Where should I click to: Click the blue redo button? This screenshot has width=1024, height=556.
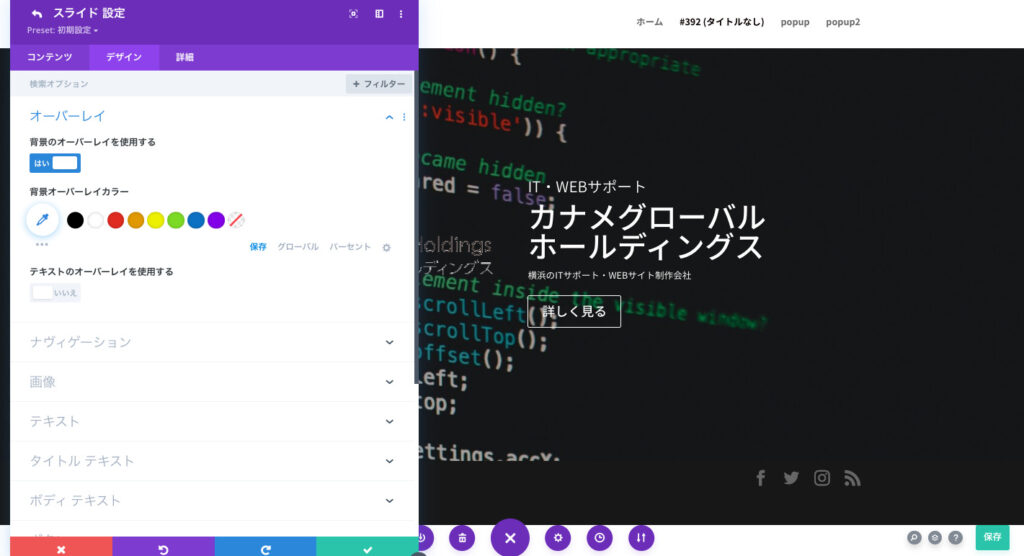click(265, 548)
